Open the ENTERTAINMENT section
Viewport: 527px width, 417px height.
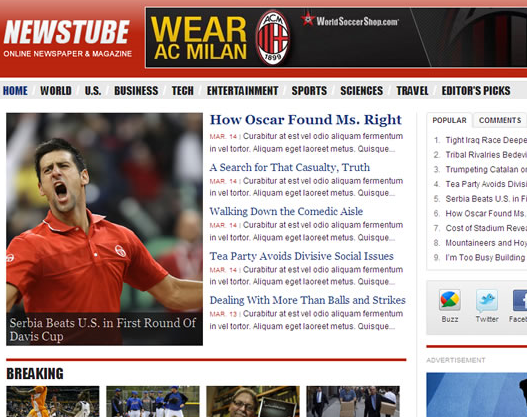(242, 91)
